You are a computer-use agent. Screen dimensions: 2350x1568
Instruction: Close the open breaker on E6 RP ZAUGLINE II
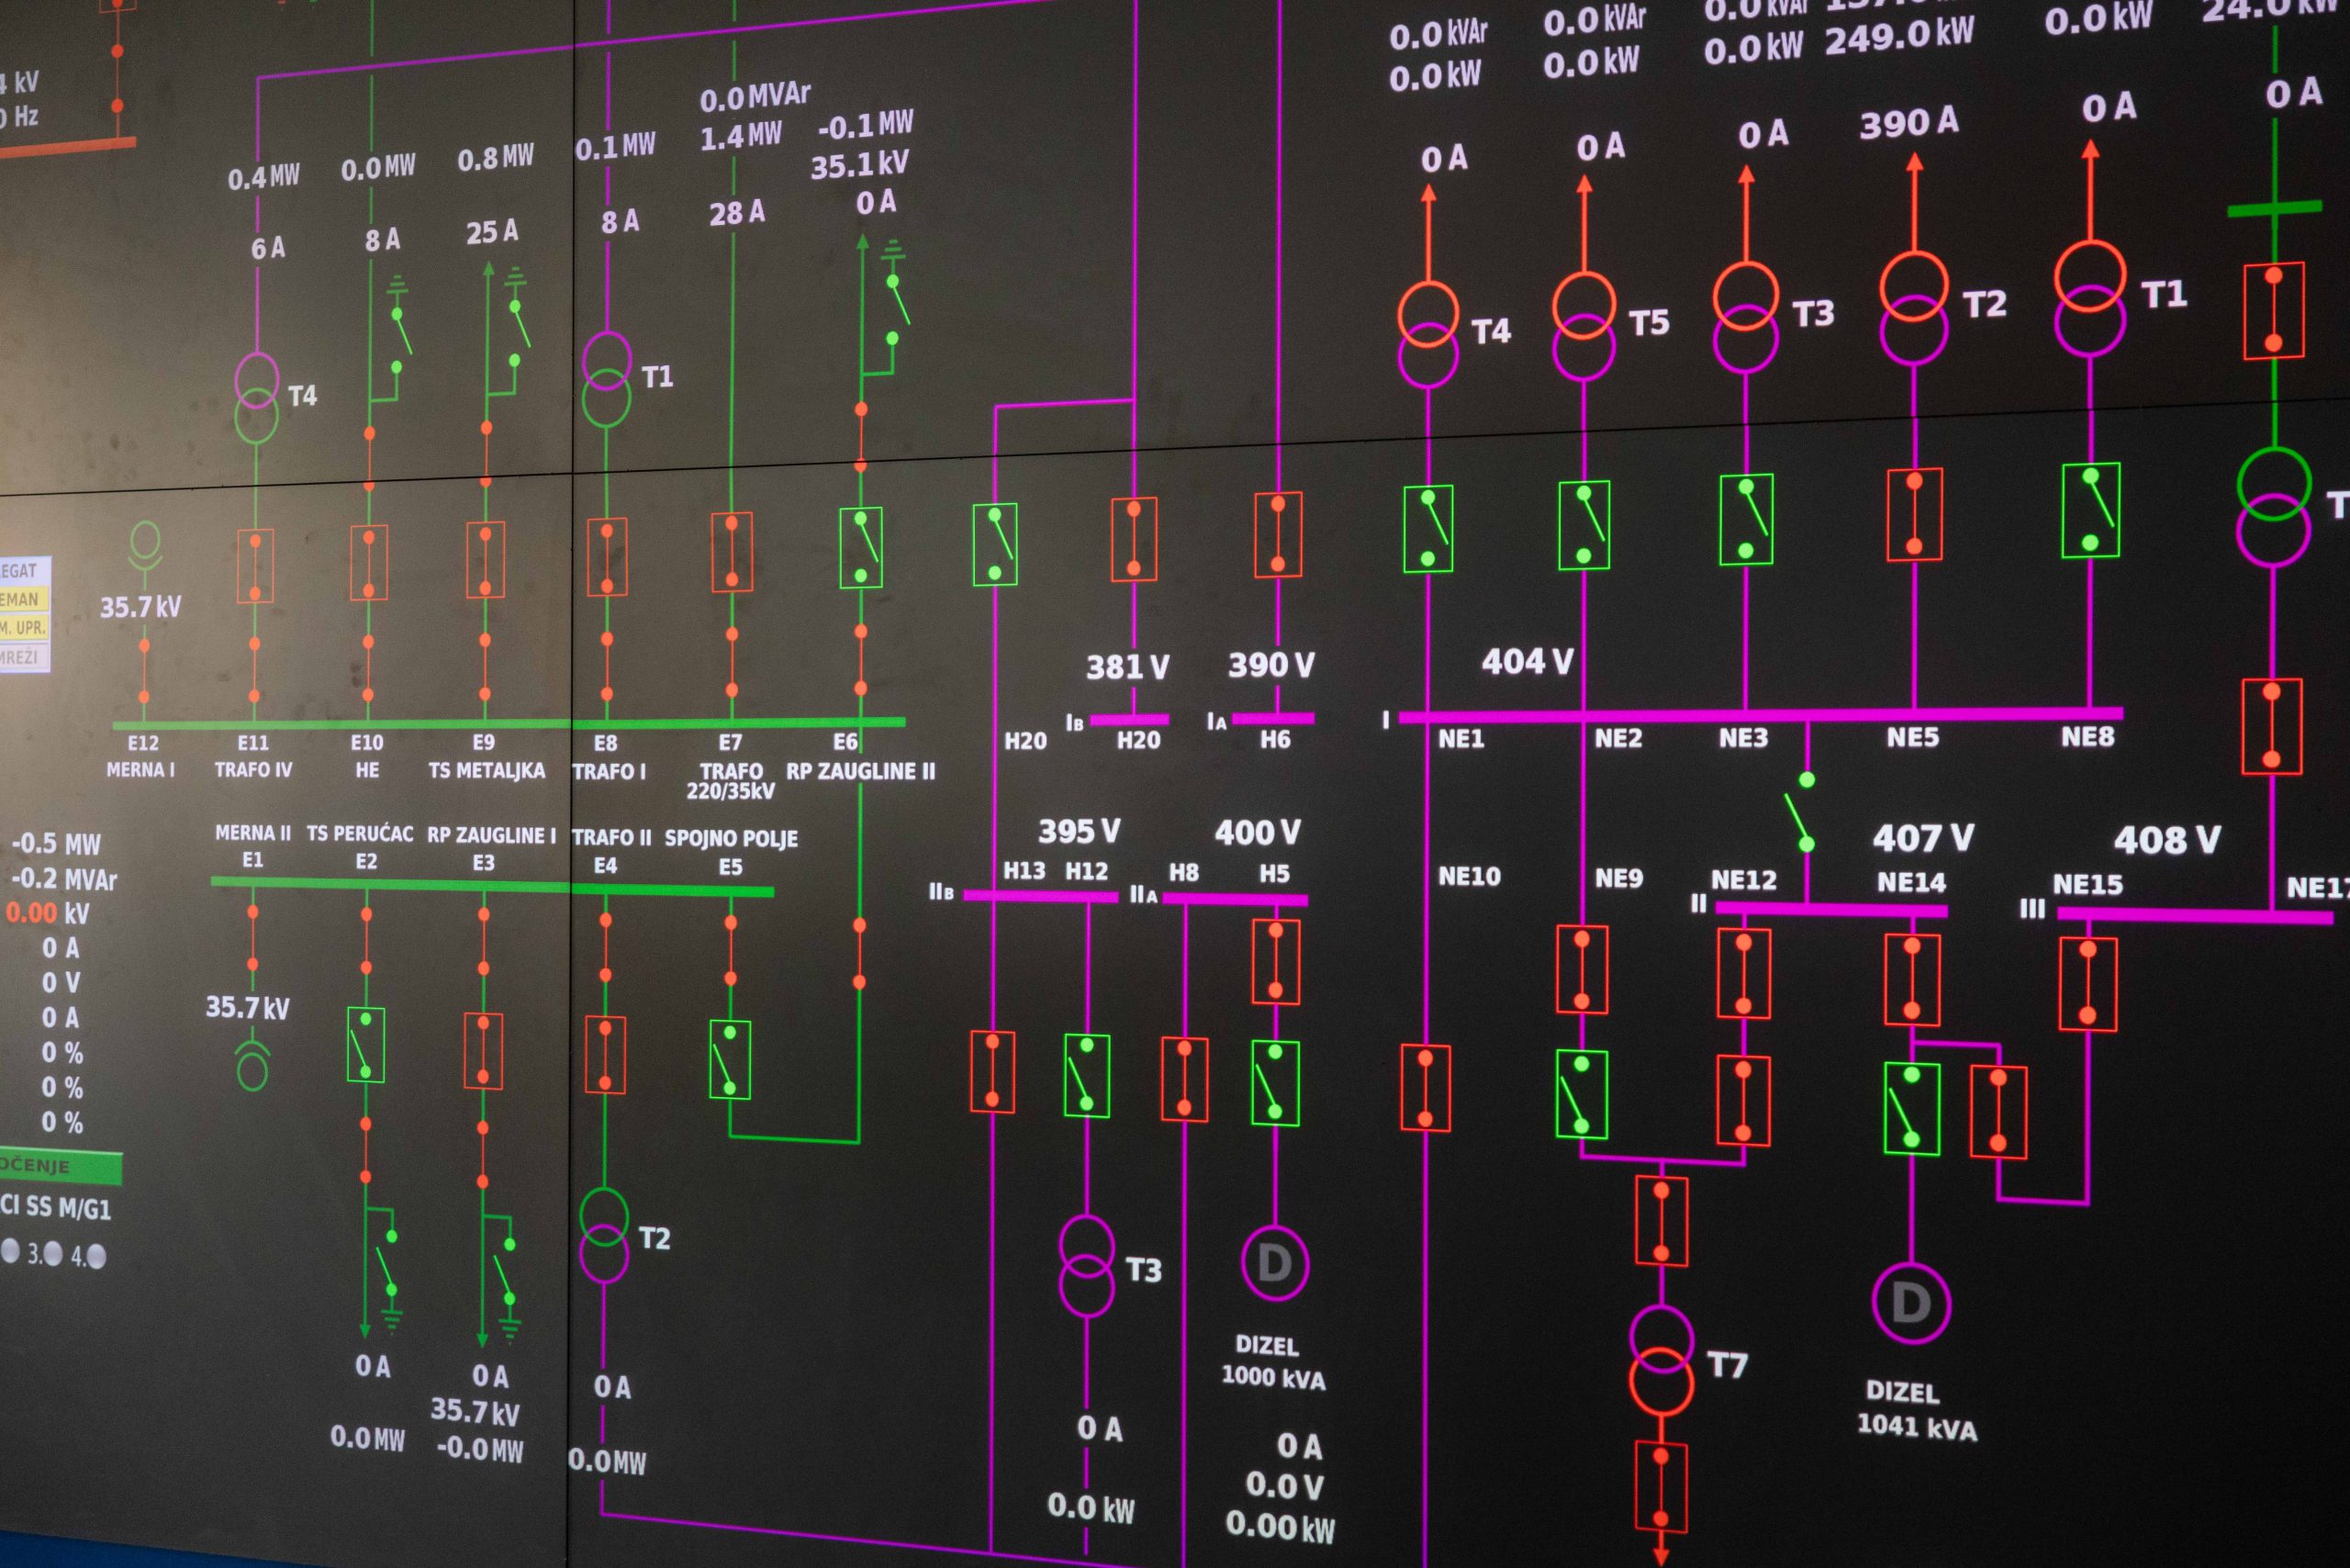860,547
